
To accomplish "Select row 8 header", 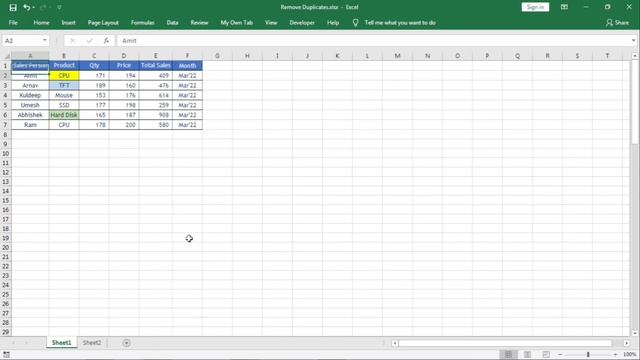I will click(x=5, y=134).
